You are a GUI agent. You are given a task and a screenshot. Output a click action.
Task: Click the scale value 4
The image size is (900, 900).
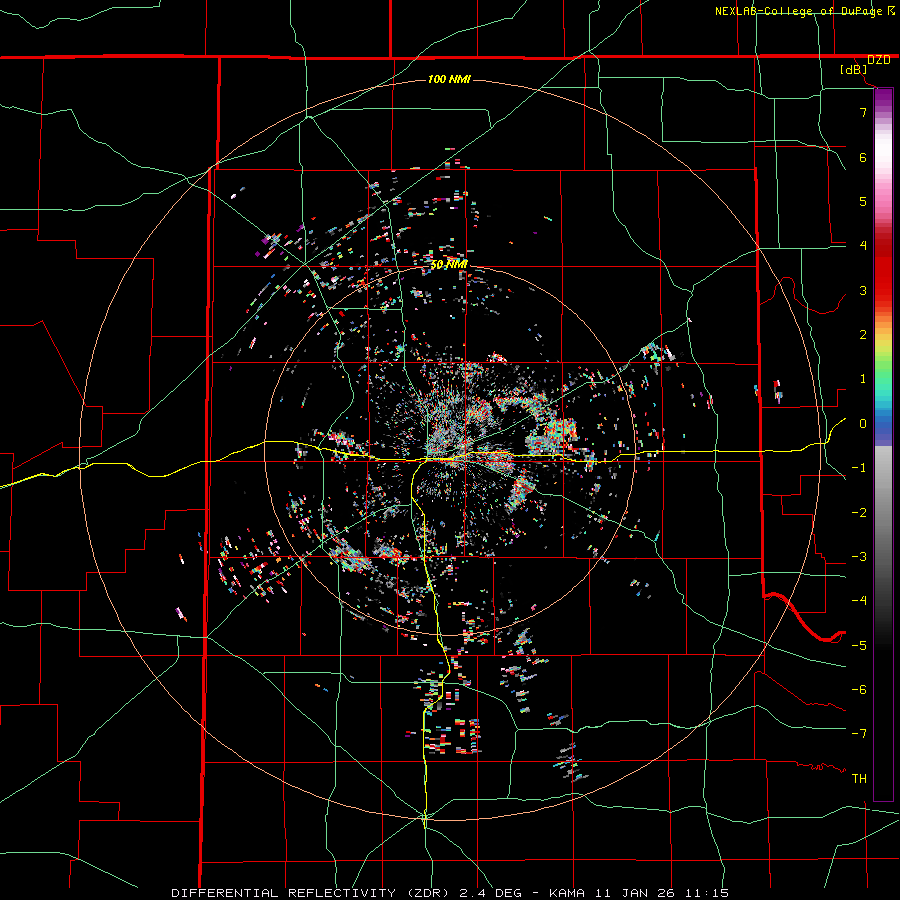(x=863, y=246)
